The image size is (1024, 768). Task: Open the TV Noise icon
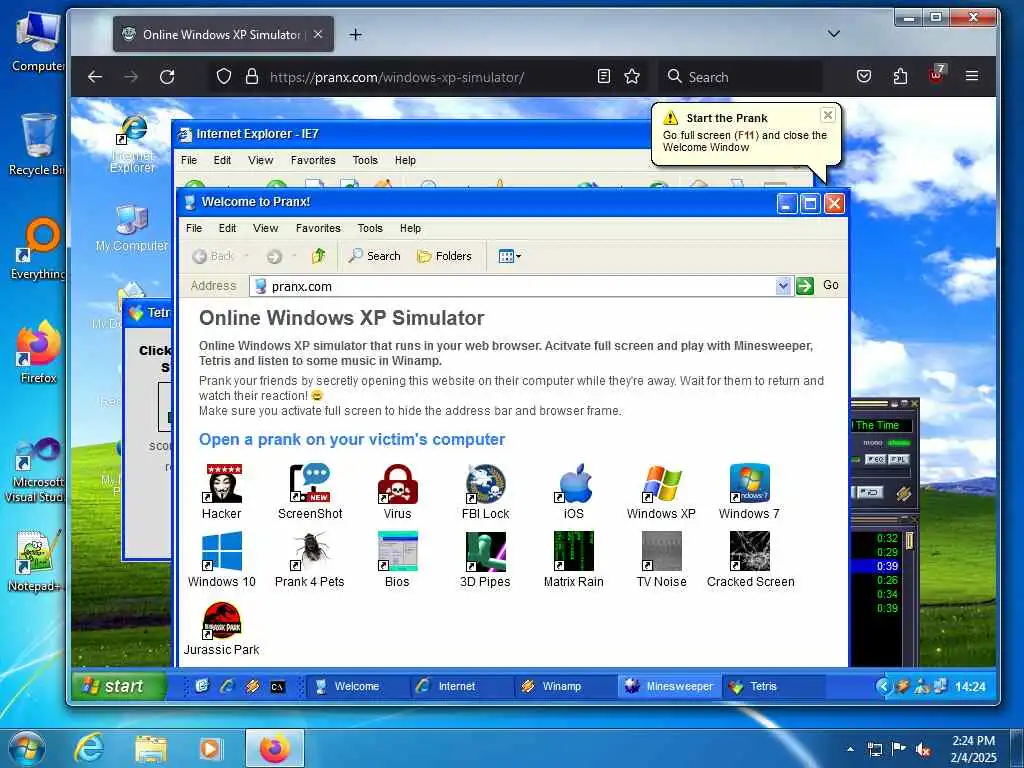point(661,559)
